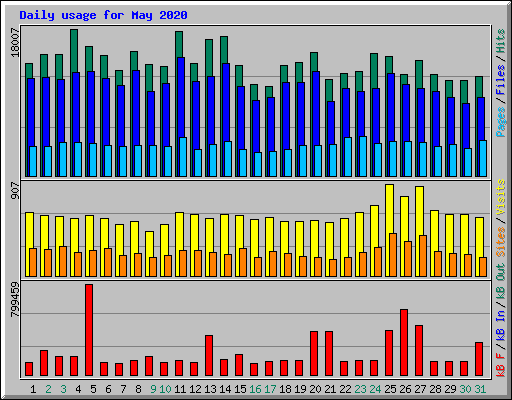Click the 'Sites' legend label
The width and height of the screenshot is (512, 400).
click(501, 242)
